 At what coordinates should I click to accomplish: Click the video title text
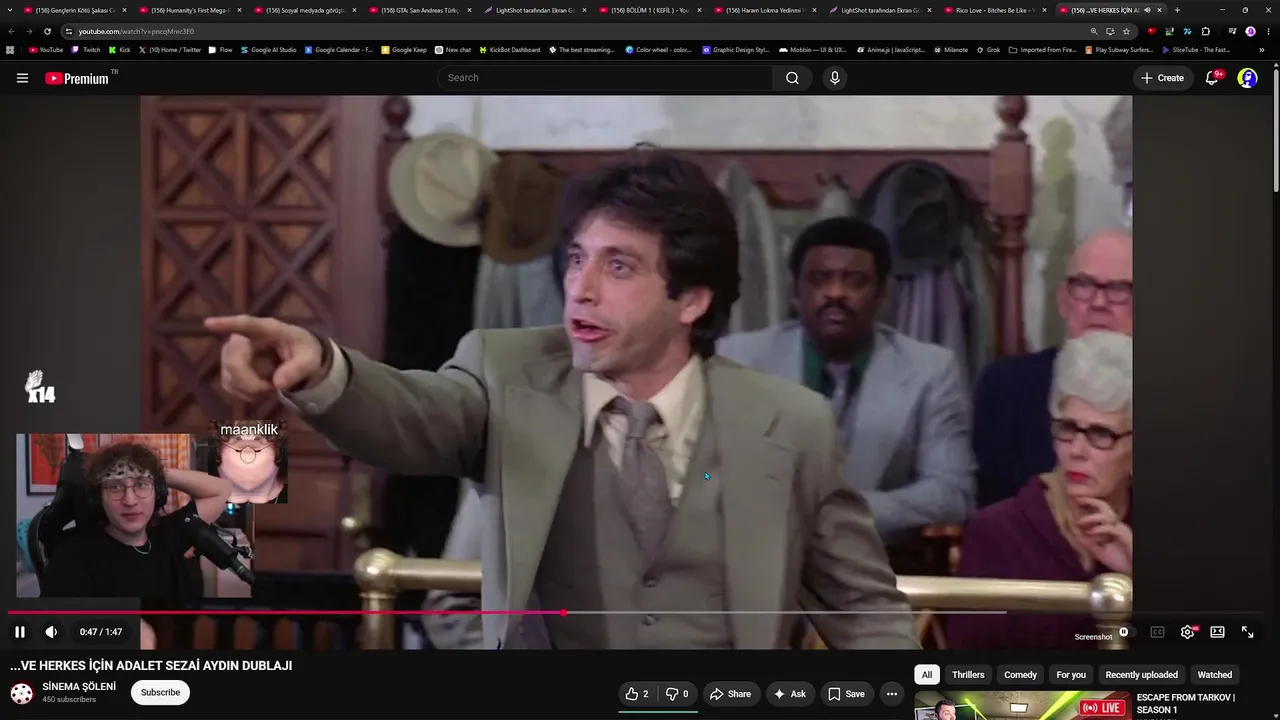point(151,666)
